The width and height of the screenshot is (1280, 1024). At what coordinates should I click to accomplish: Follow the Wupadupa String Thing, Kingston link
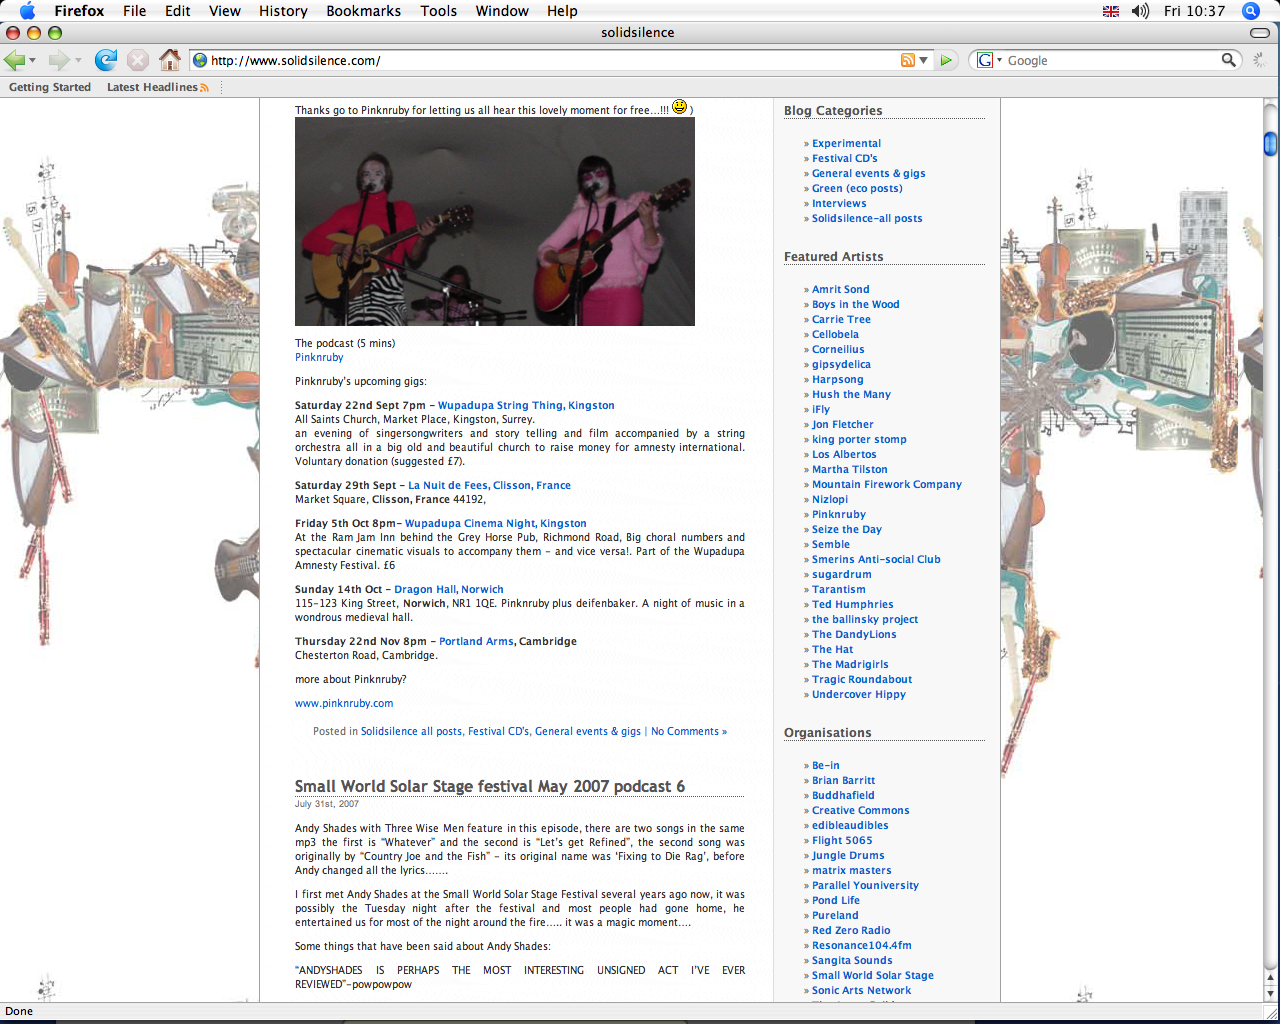[526, 405]
